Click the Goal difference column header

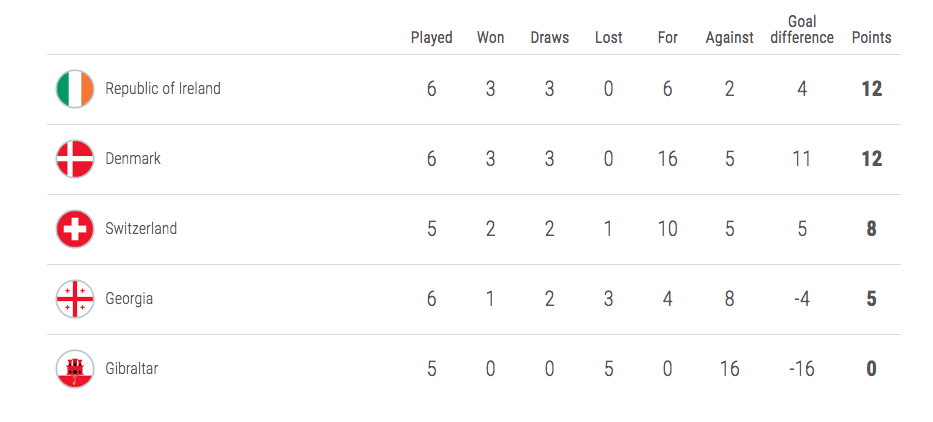[802, 30]
